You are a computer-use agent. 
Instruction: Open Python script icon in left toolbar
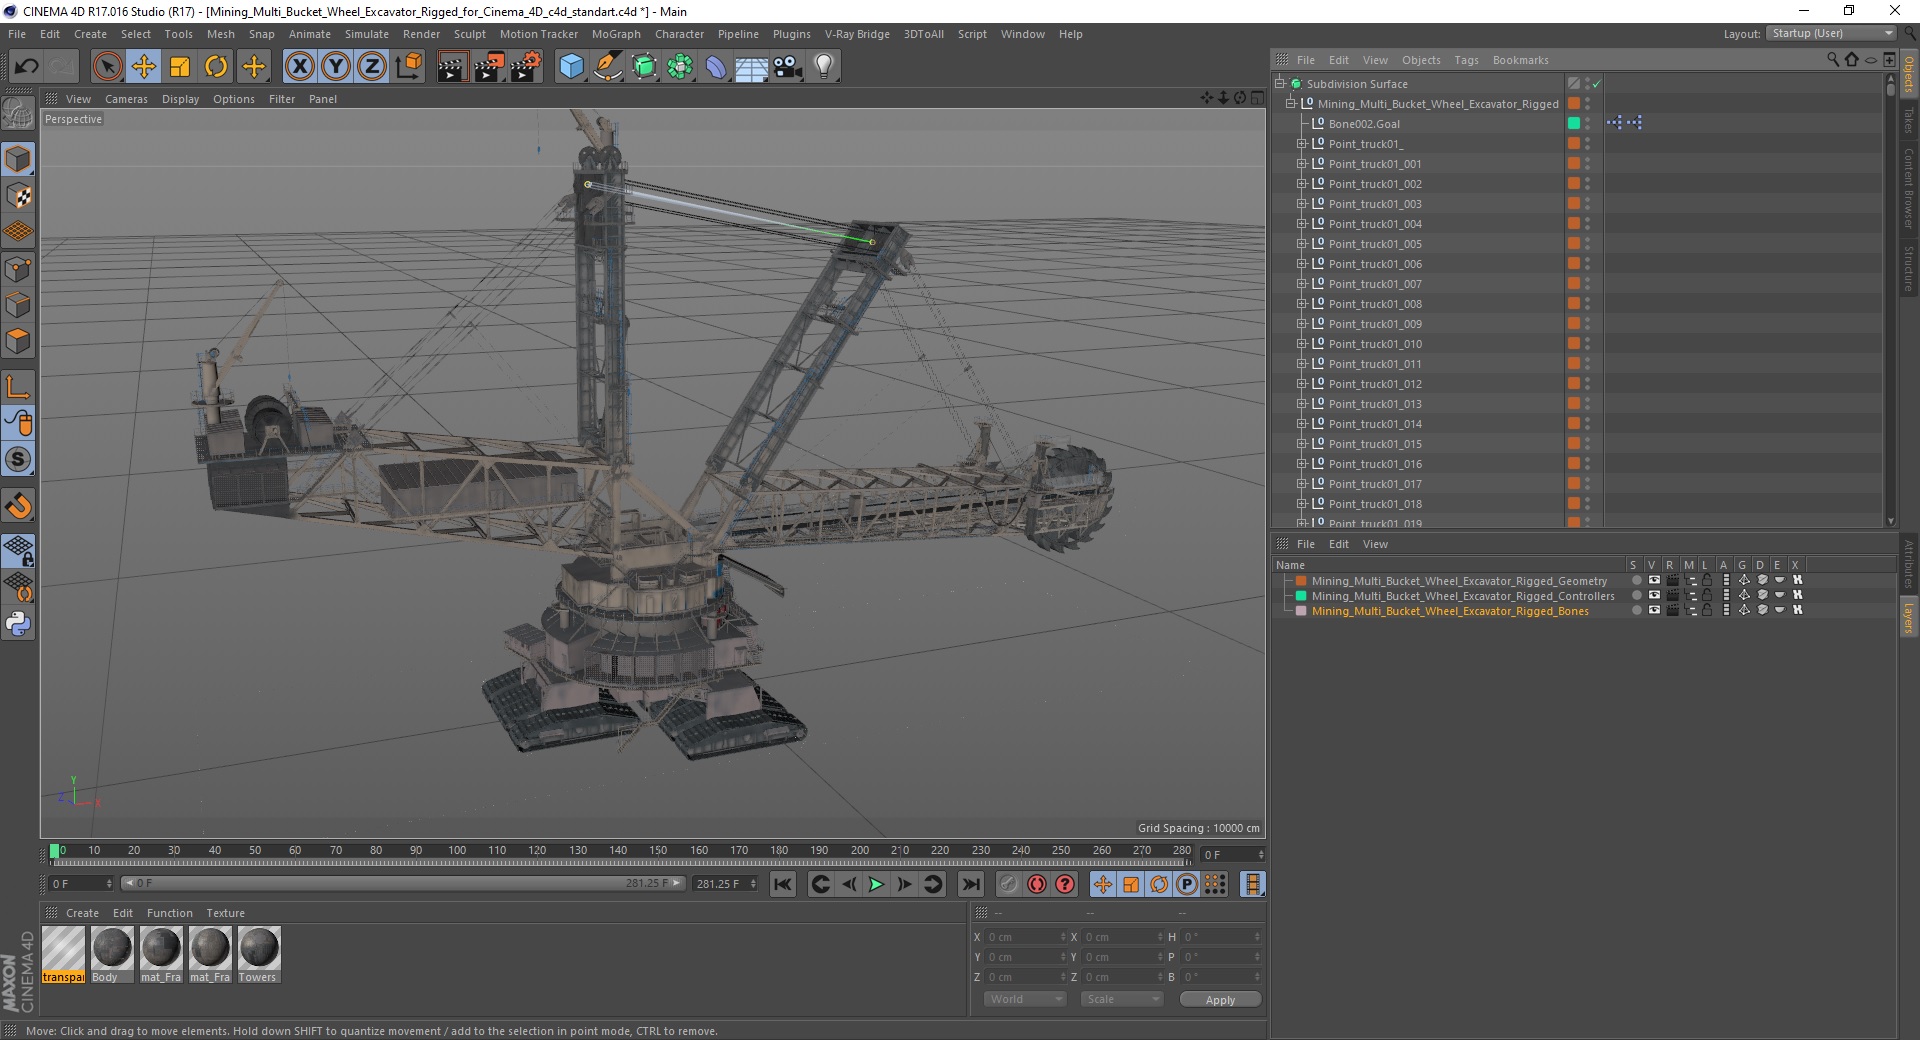point(18,624)
